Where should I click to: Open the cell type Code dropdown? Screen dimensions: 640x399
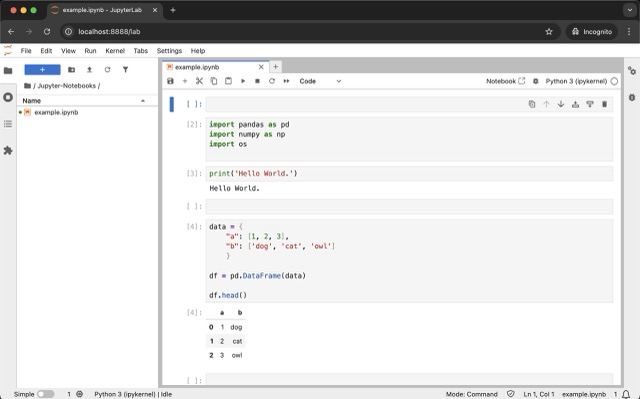point(320,81)
